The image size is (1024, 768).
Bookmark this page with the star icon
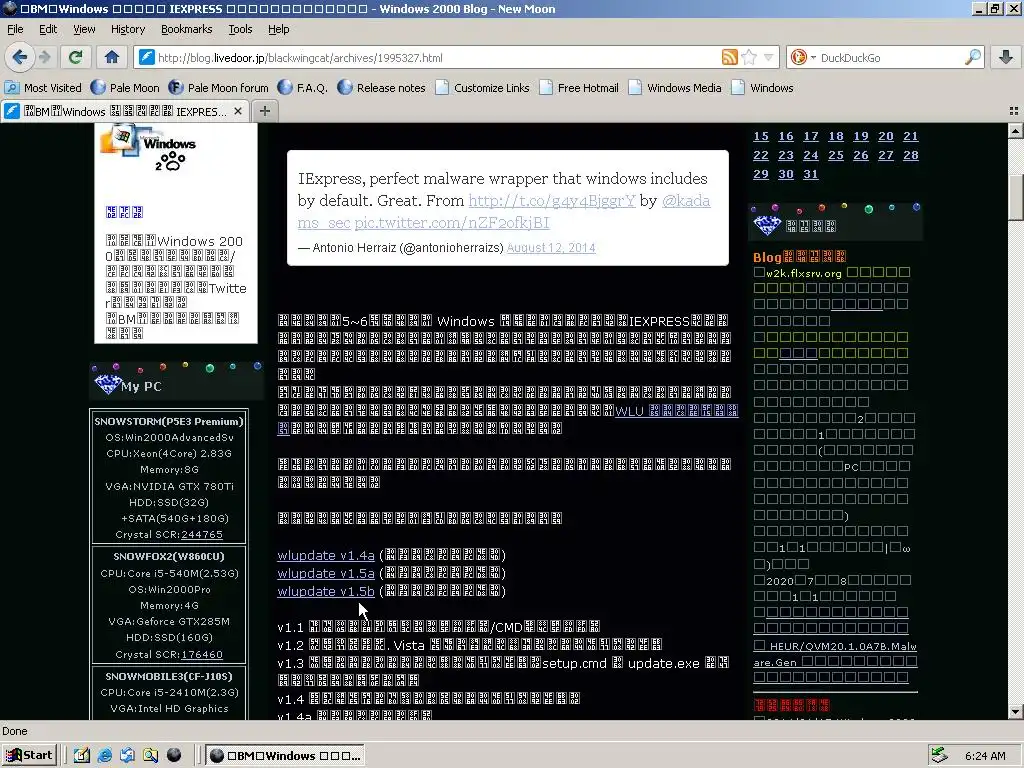tap(749, 57)
